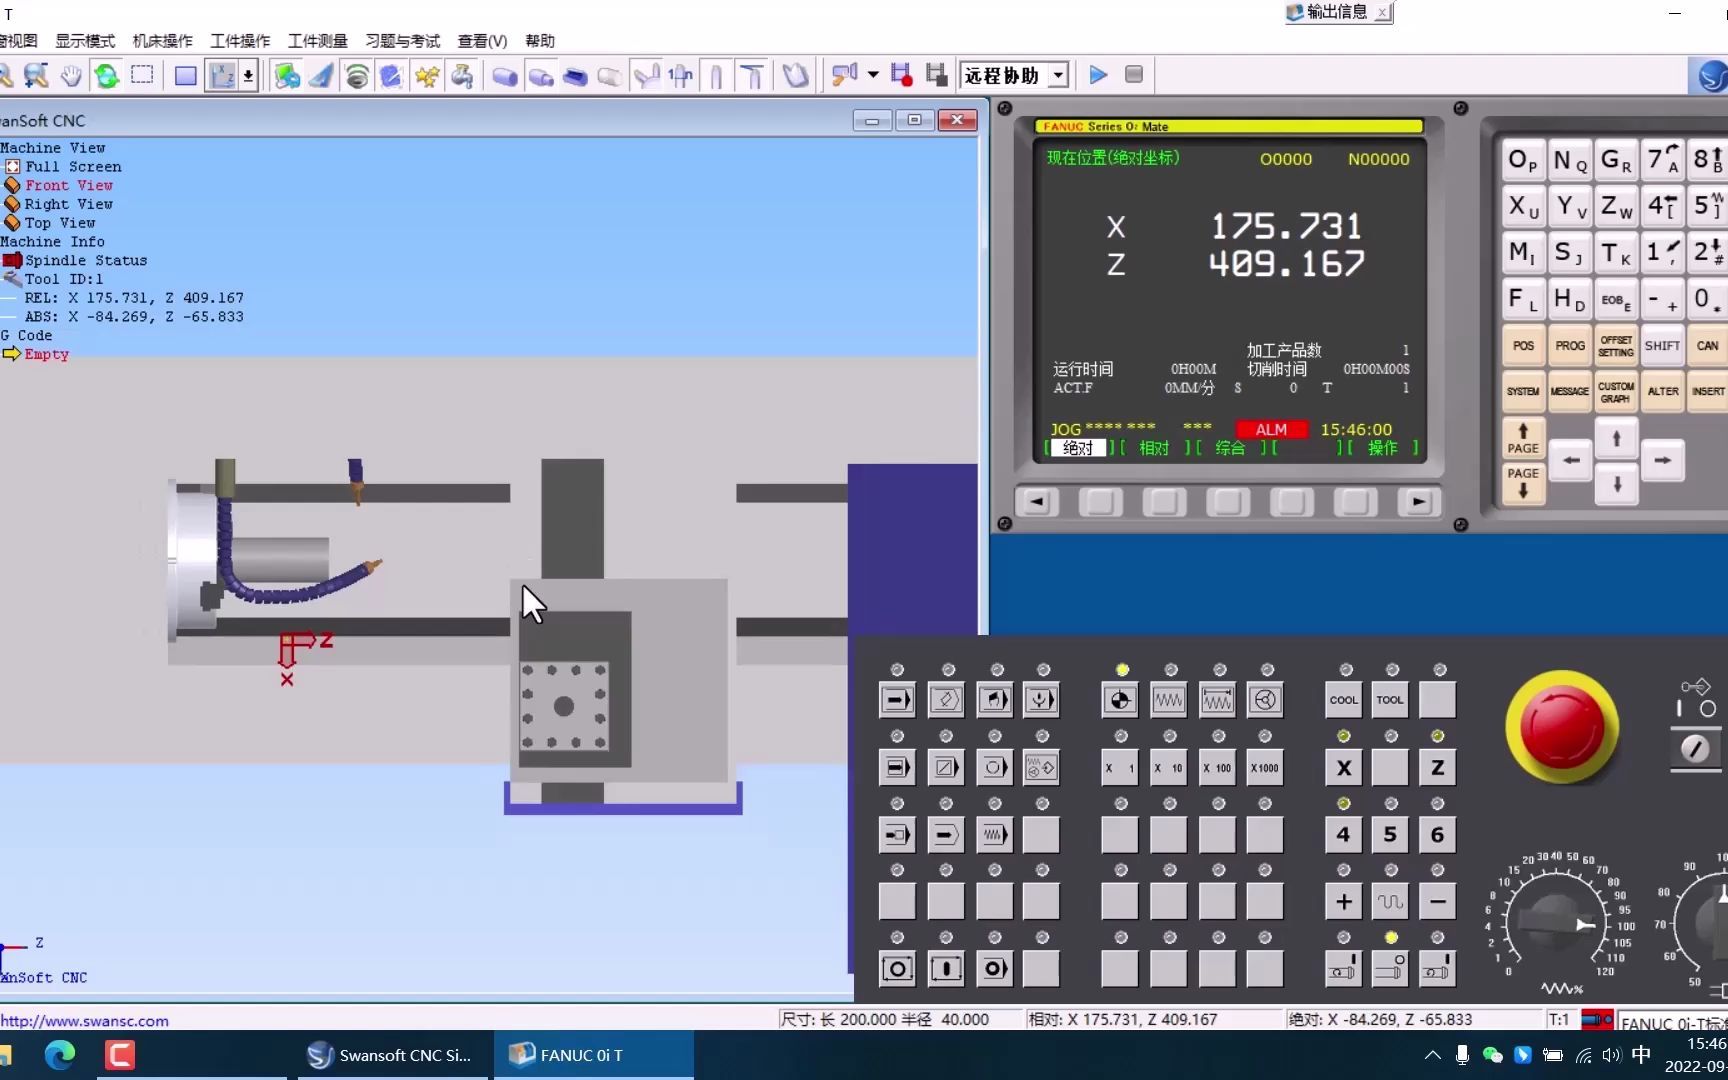Click PAGE up key on keypad

click(1523, 438)
